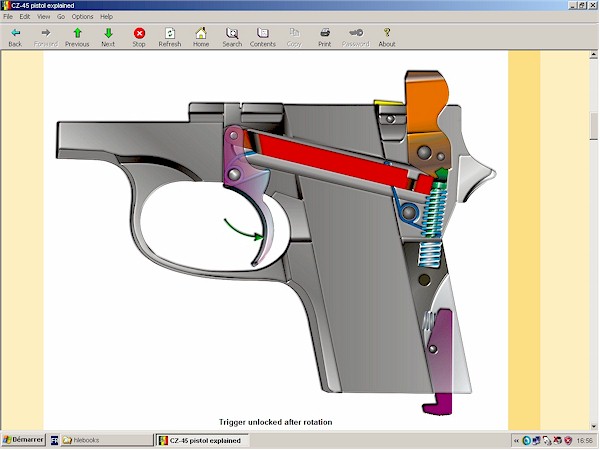Open the Options menu
Viewport: 600px width, 450px height.
pos(82,16)
